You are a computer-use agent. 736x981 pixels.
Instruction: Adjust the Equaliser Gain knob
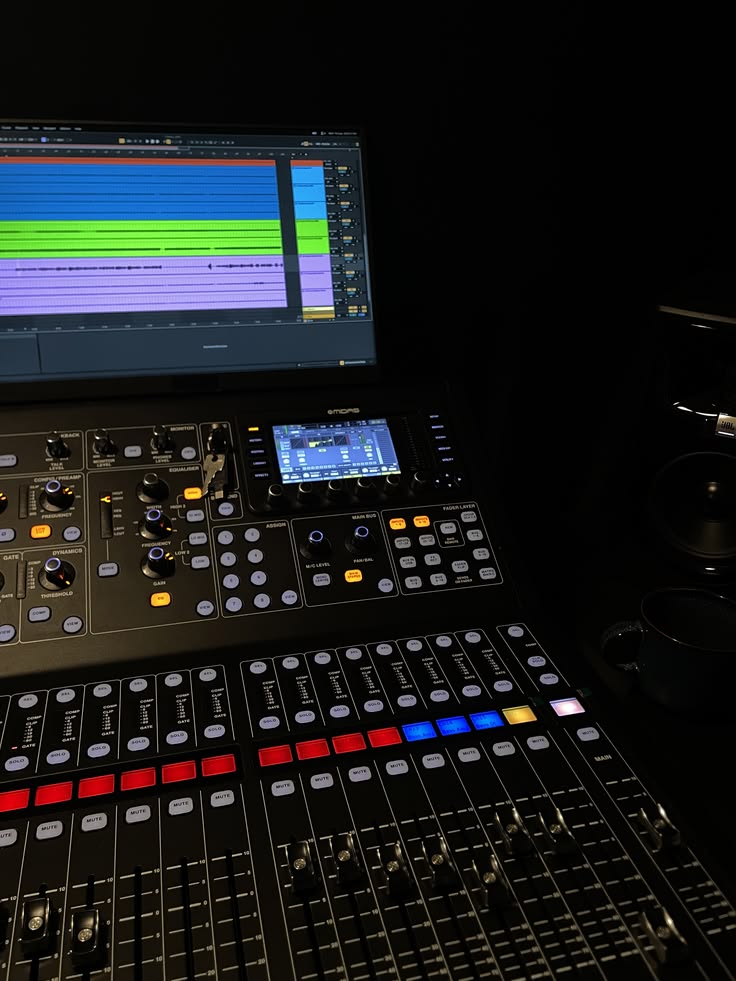158,562
